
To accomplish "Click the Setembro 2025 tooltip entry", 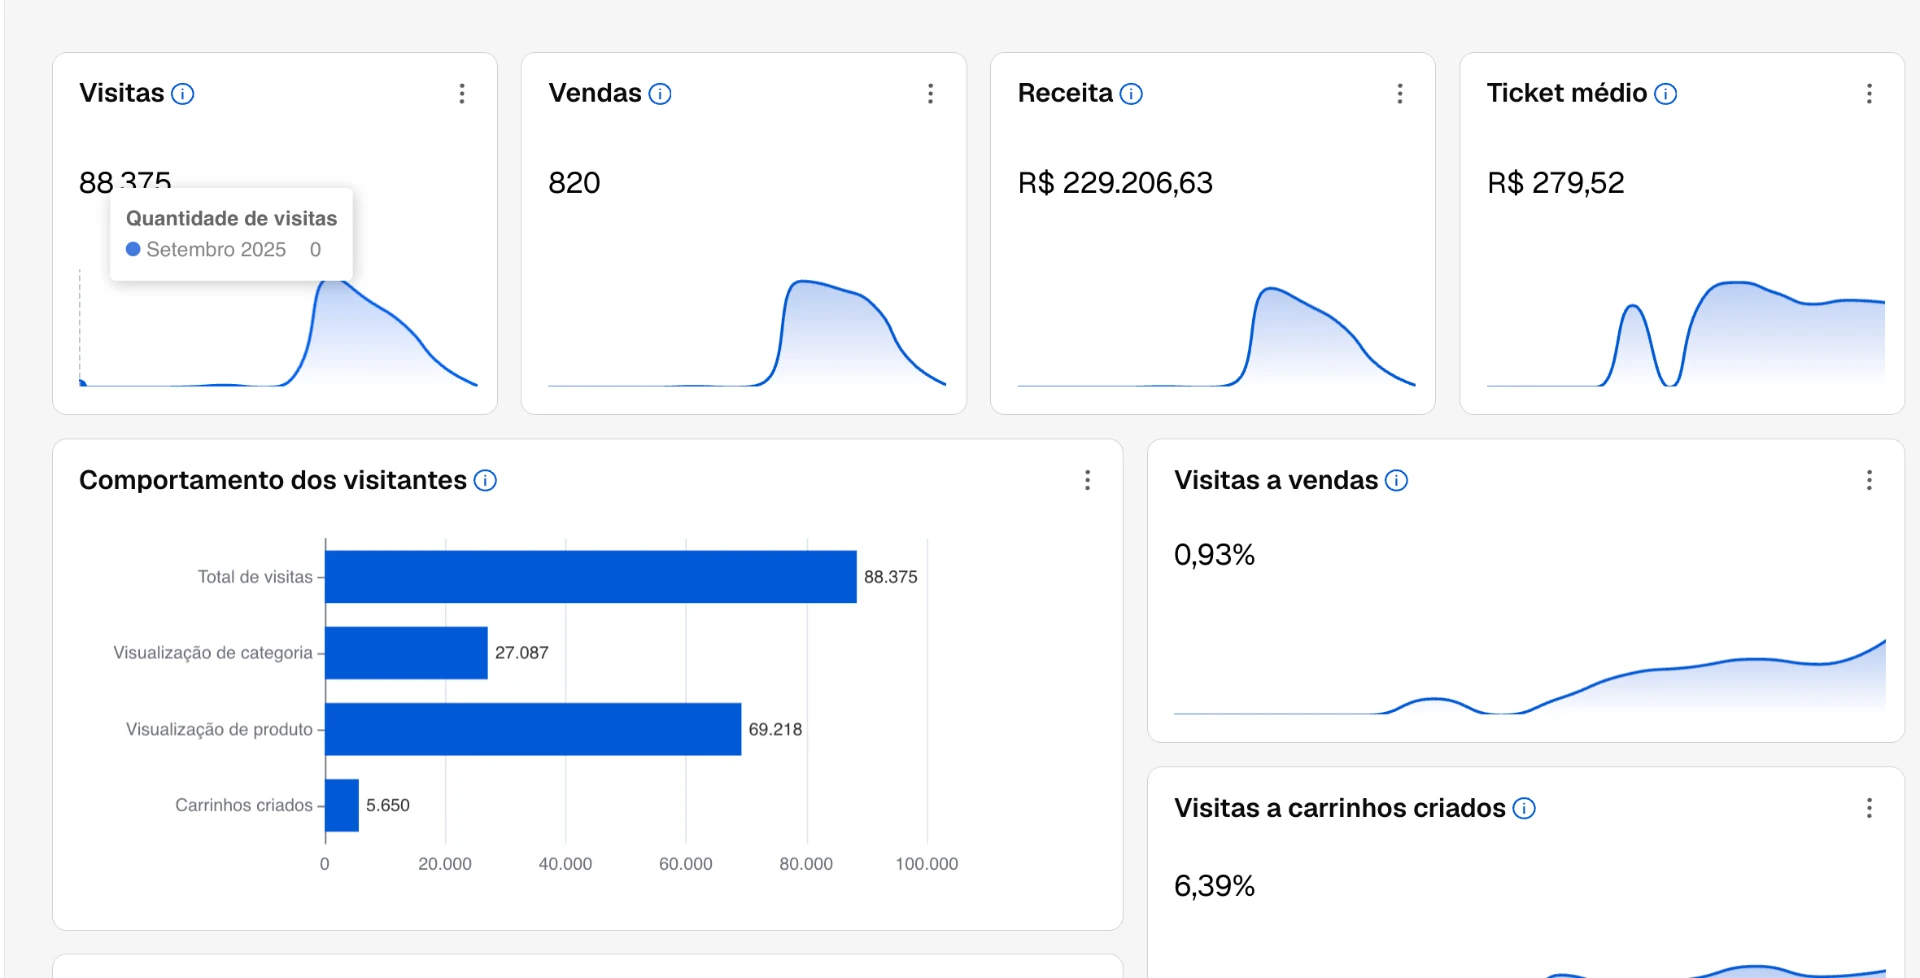I will coord(216,250).
